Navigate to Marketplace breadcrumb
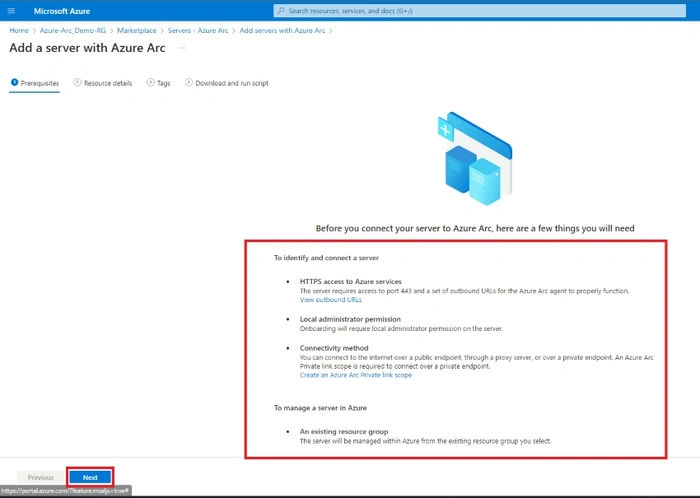This screenshot has width=700, height=498. point(137,30)
